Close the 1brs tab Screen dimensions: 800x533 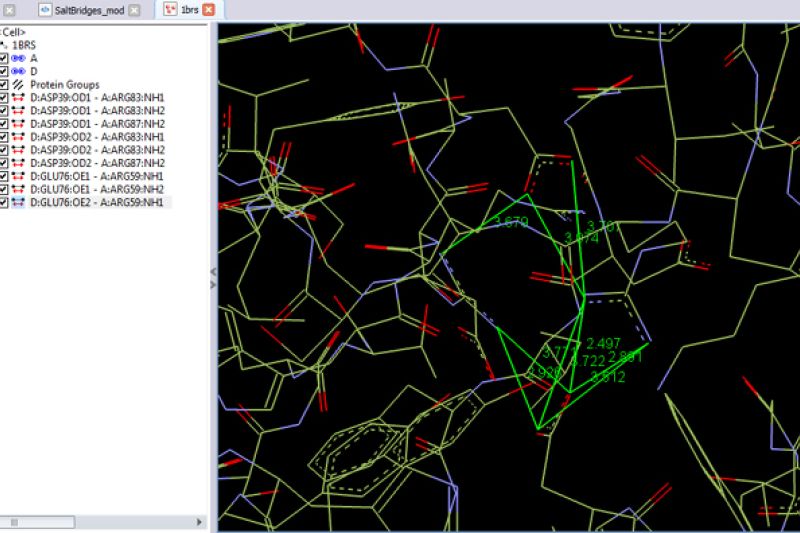tap(208, 10)
